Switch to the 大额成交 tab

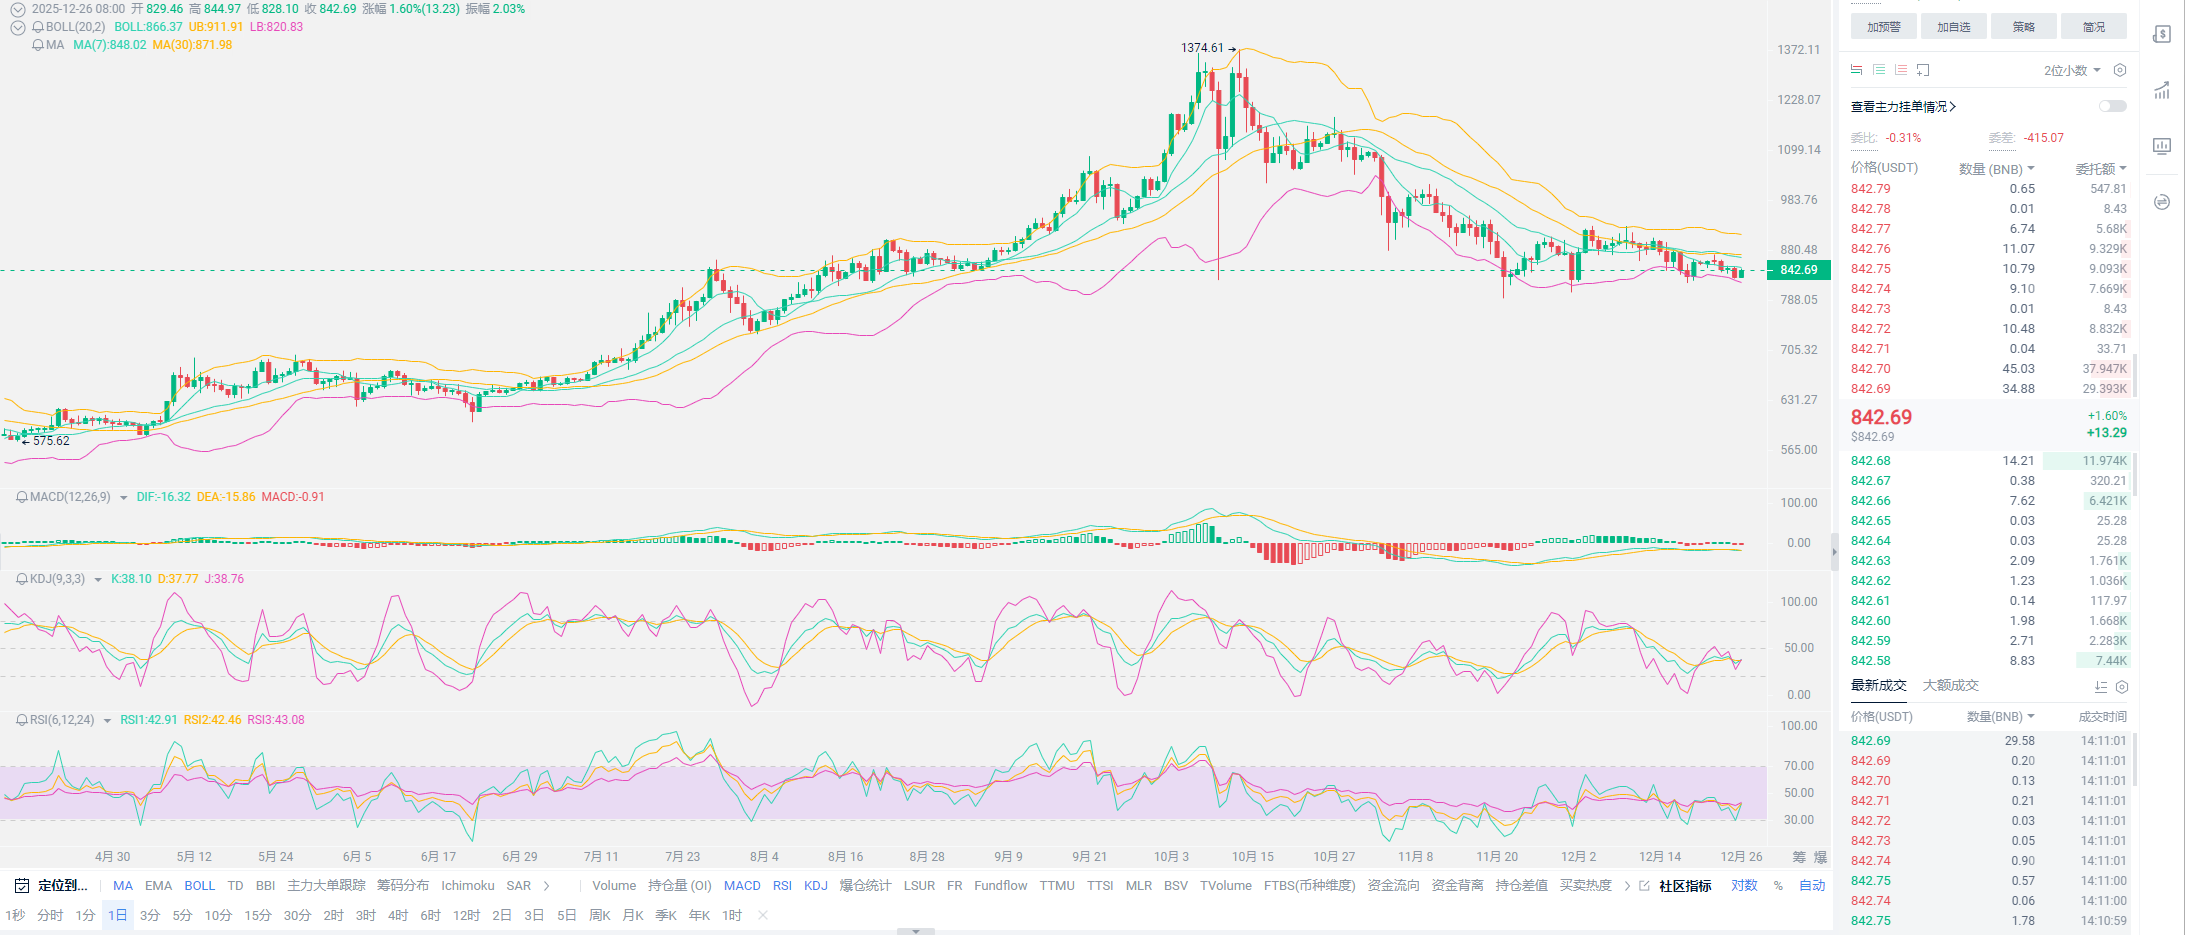click(x=1950, y=685)
